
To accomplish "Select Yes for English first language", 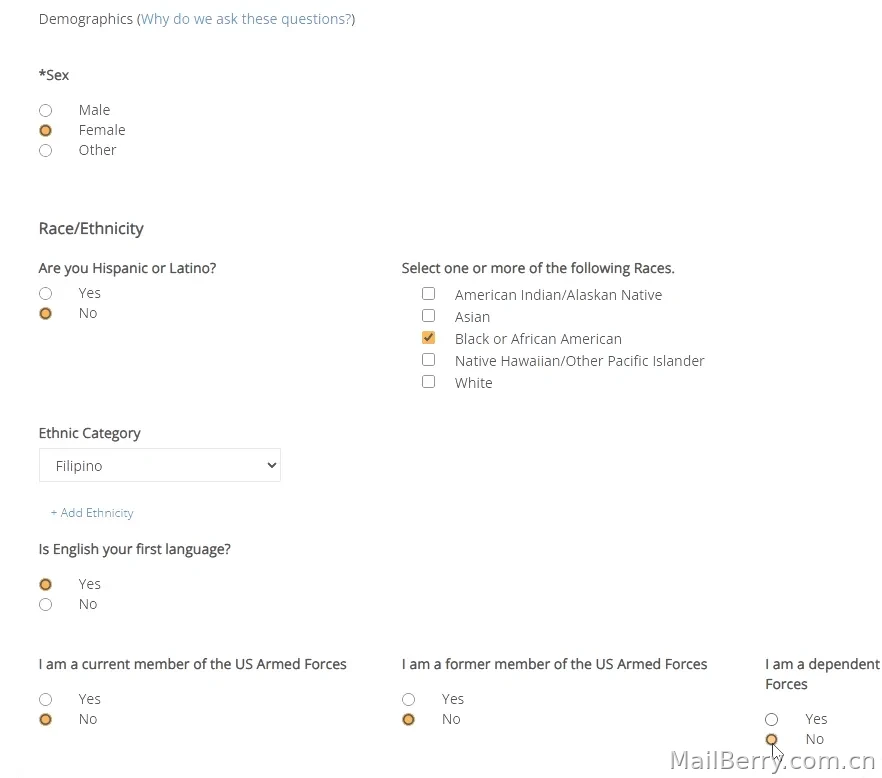I will pos(46,584).
